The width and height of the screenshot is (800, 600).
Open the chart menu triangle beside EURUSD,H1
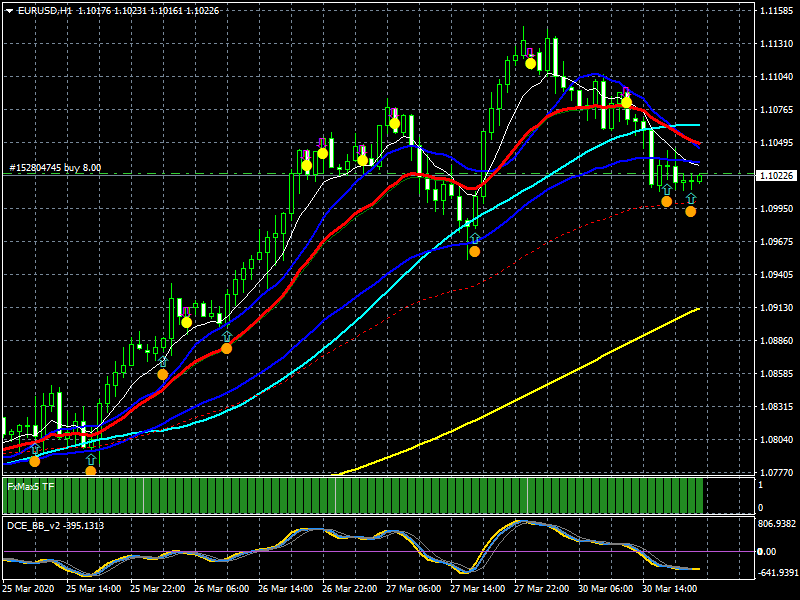pos(9,11)
